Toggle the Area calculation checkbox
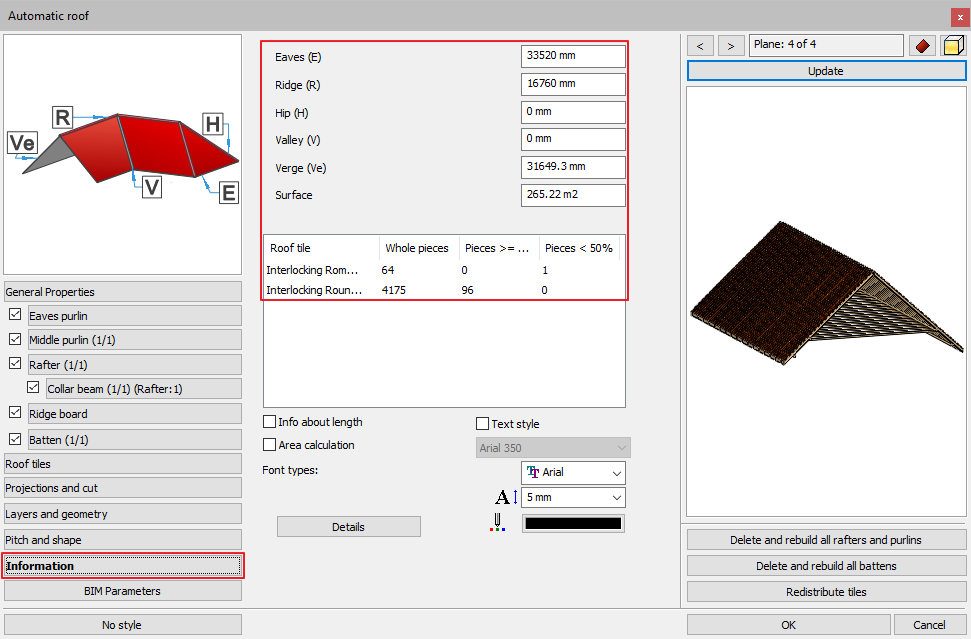 click(x=269, y=445)
